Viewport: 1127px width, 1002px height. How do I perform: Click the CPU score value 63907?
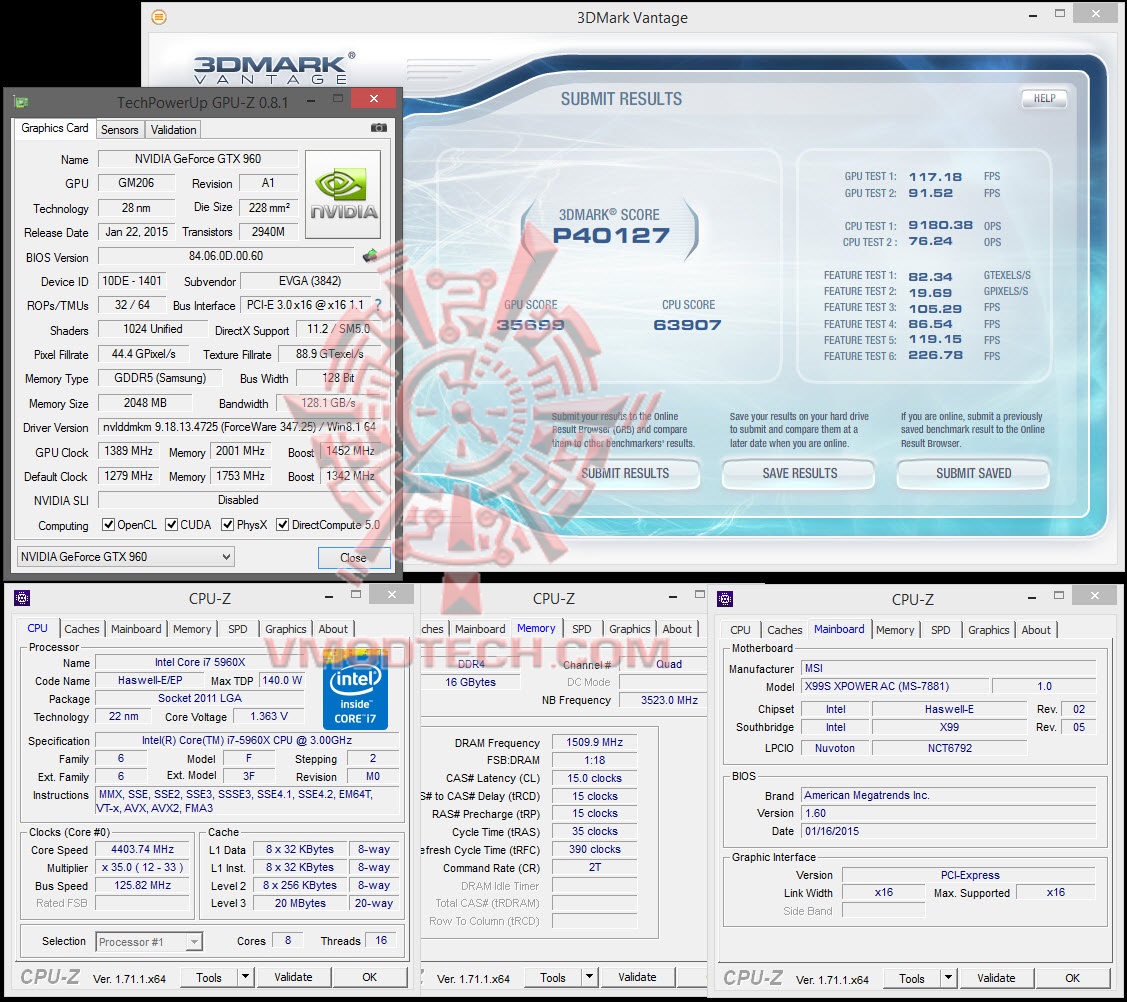click(x=687, y=325)
